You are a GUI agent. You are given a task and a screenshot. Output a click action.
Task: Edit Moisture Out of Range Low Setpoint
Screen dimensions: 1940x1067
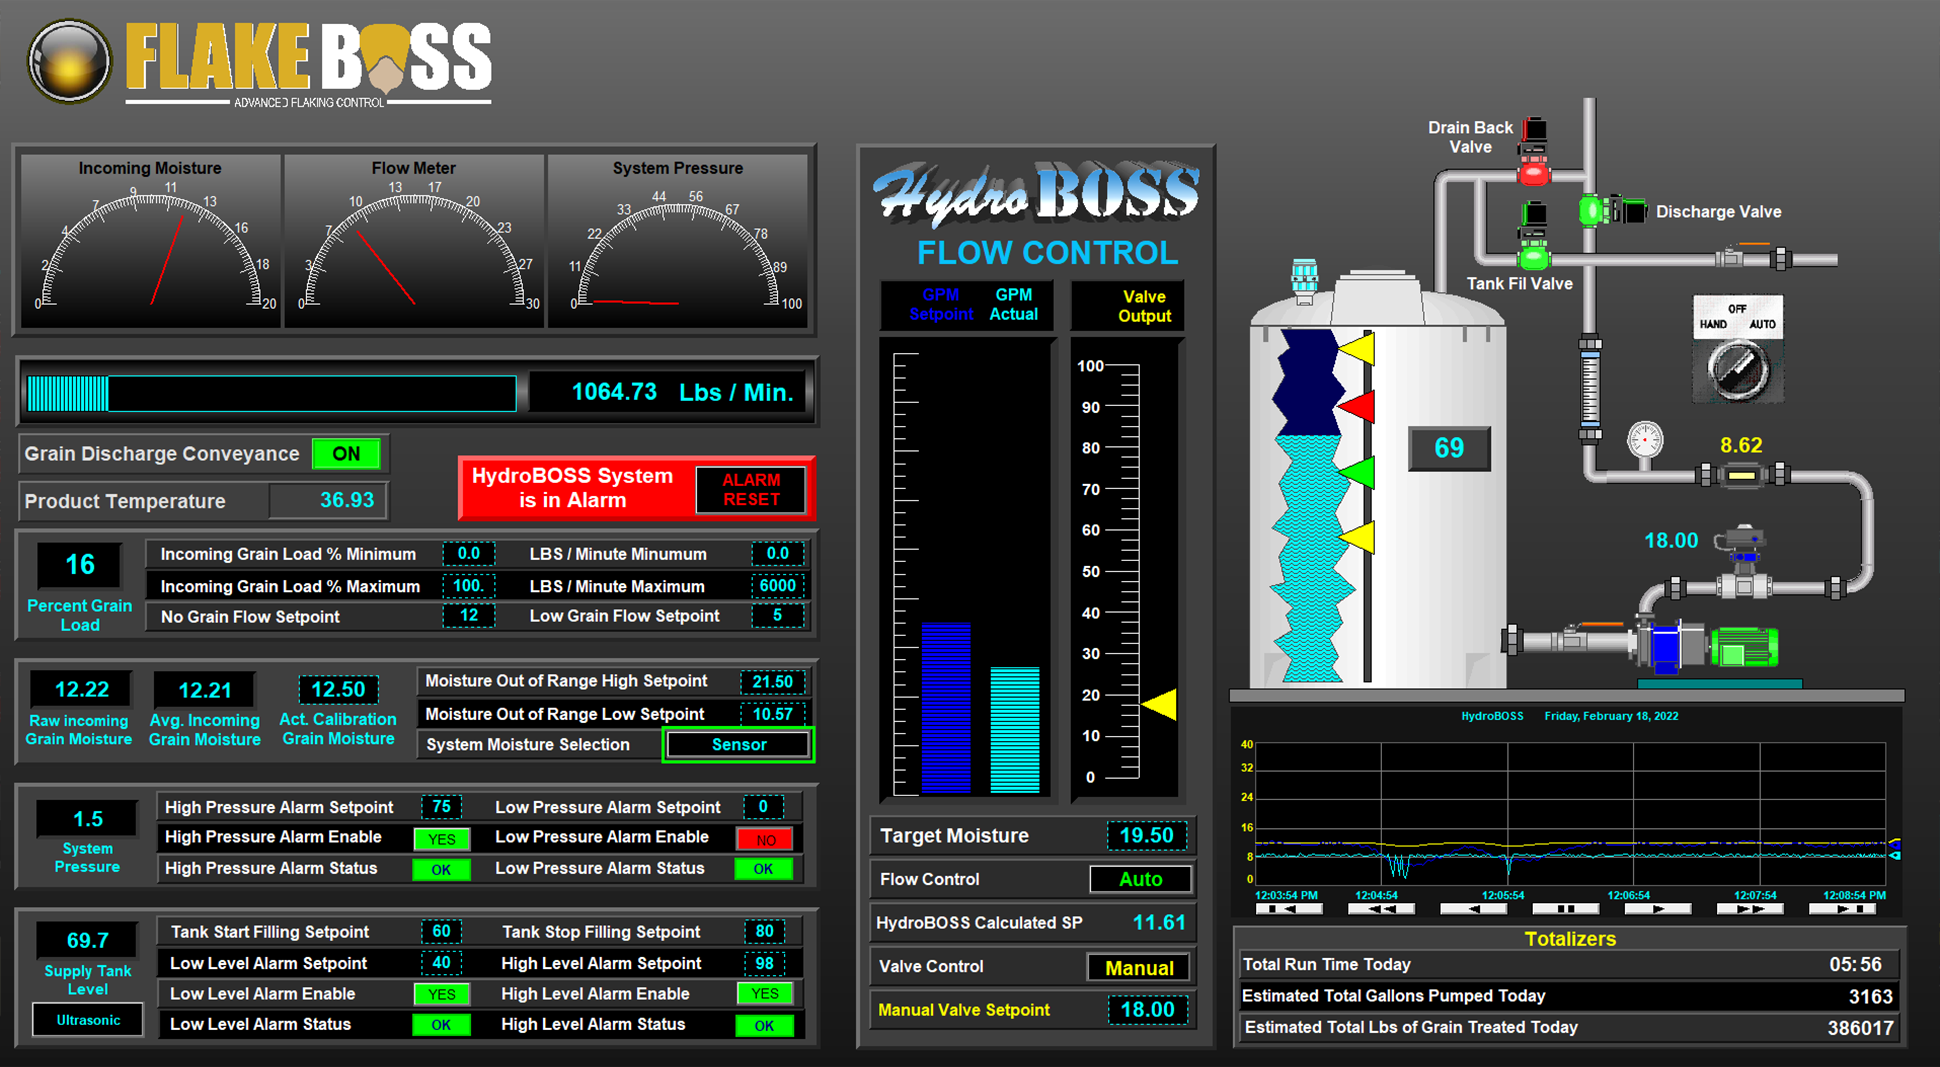[772, 714]
